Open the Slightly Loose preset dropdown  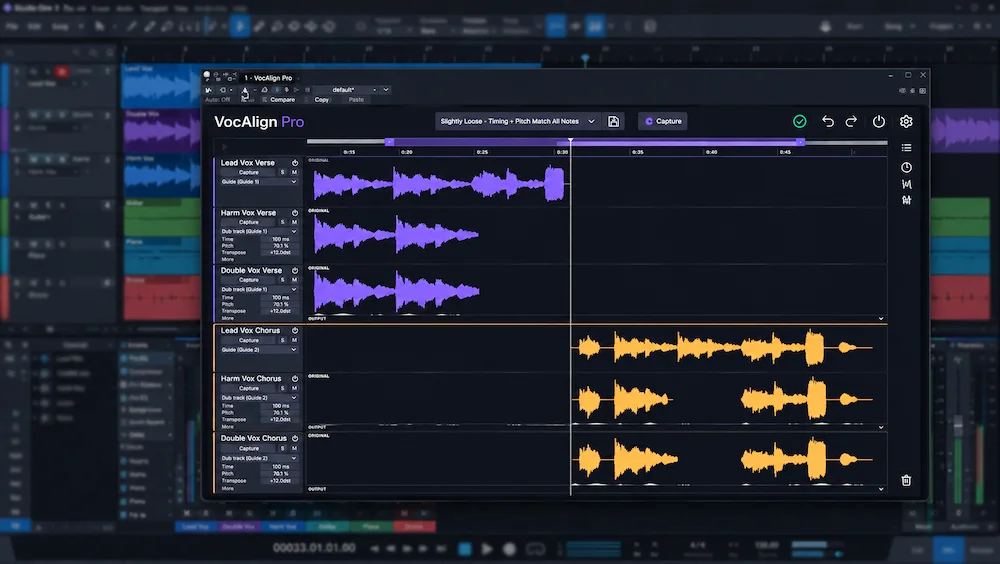(517, 121)
